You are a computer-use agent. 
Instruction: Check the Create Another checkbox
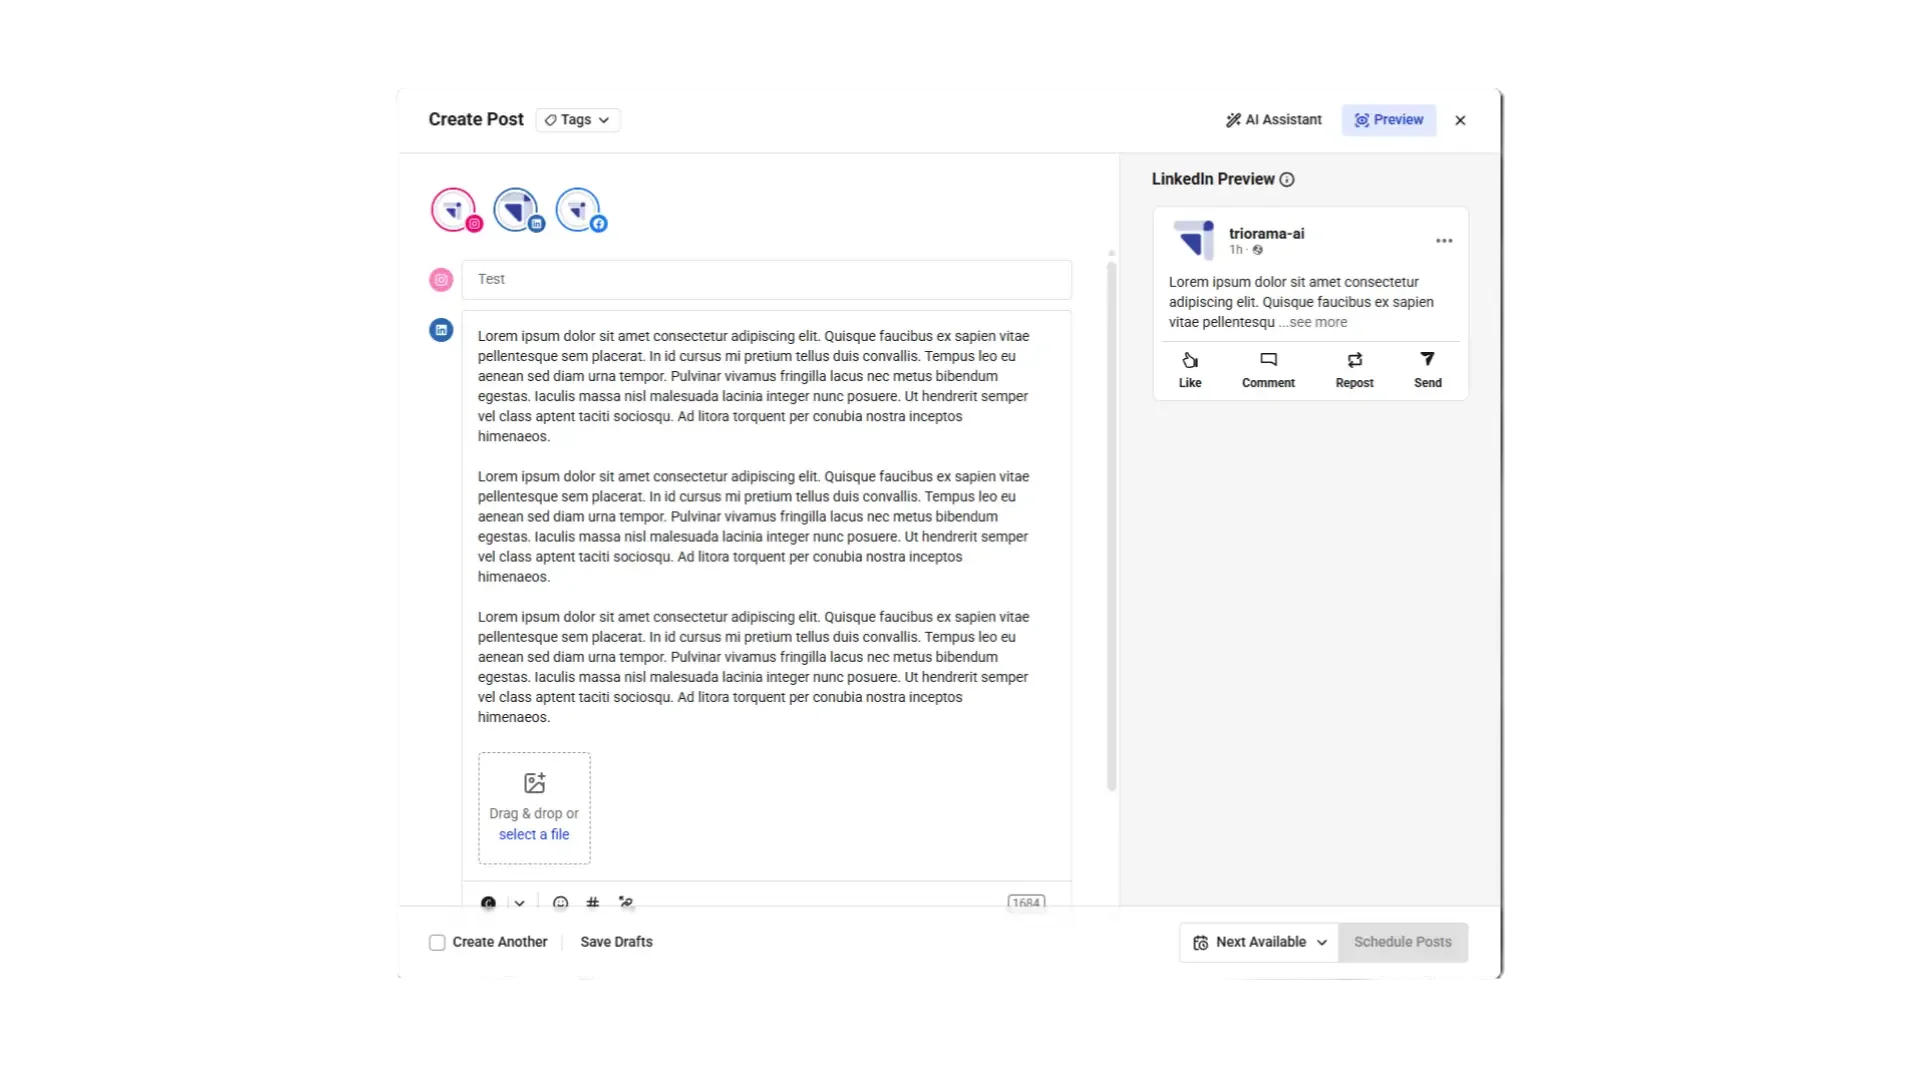[x=436, y=941]
